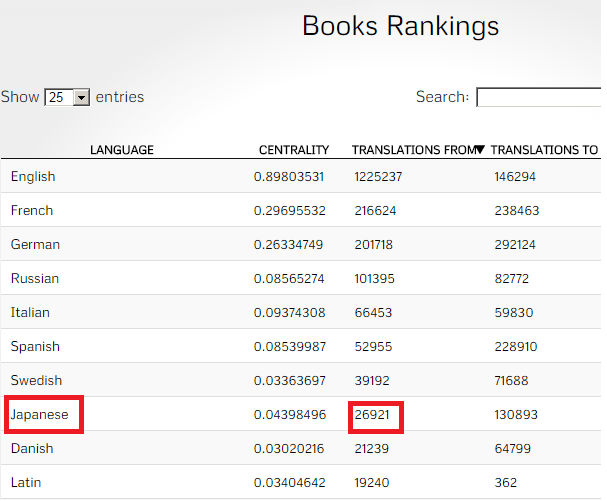Select the French language cell
Image resolution: width=607 pixels, height=501 pixels.
pyautogui.click(x=32, y=211)
